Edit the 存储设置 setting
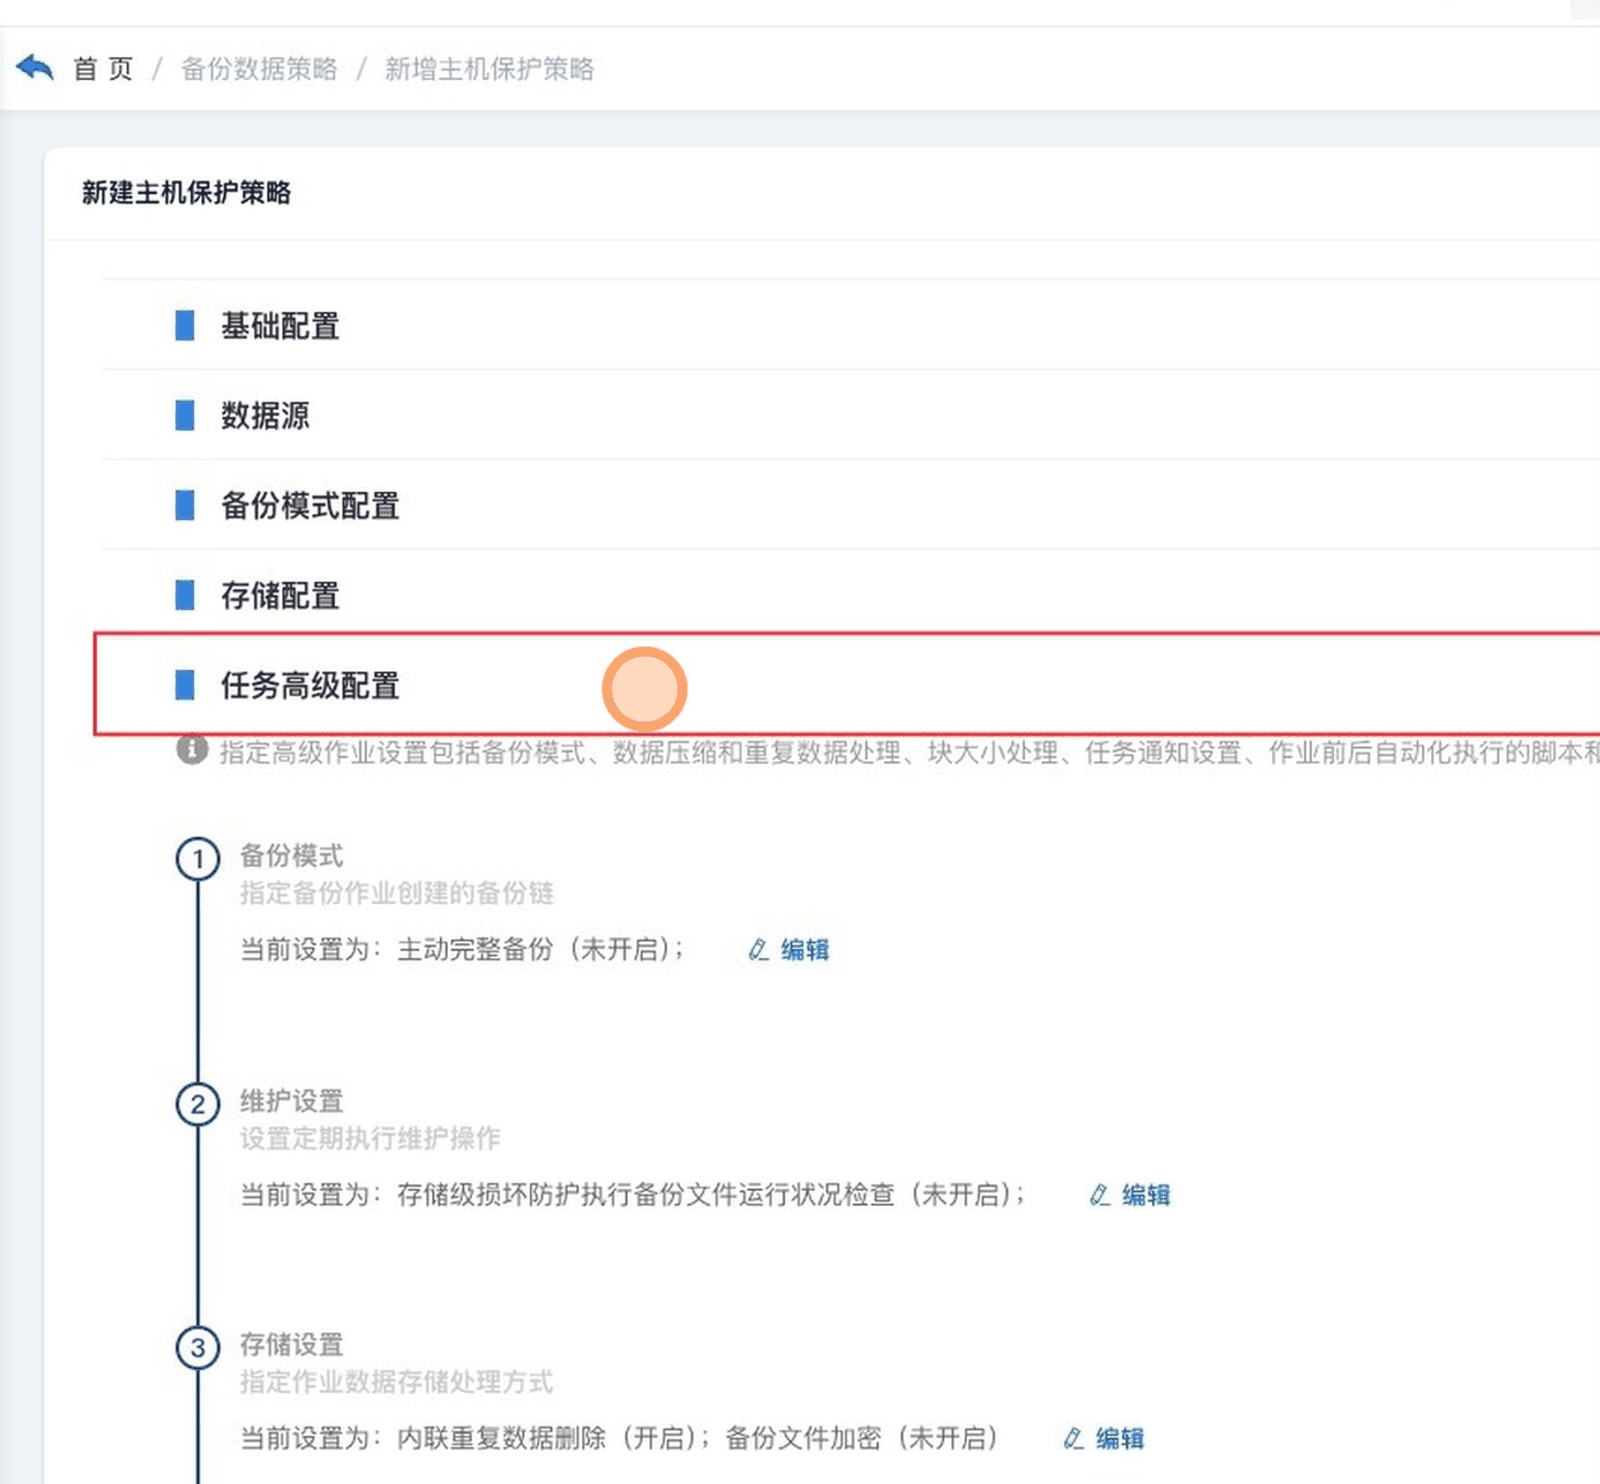 [x=1104, y=1438]
